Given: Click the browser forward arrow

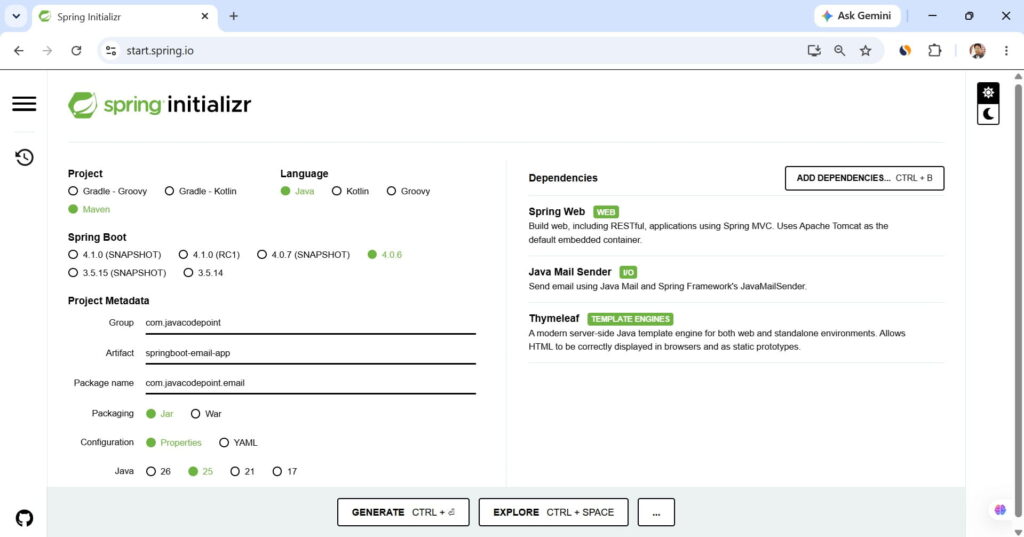Looking at the screenshot, I should (47, 50).
